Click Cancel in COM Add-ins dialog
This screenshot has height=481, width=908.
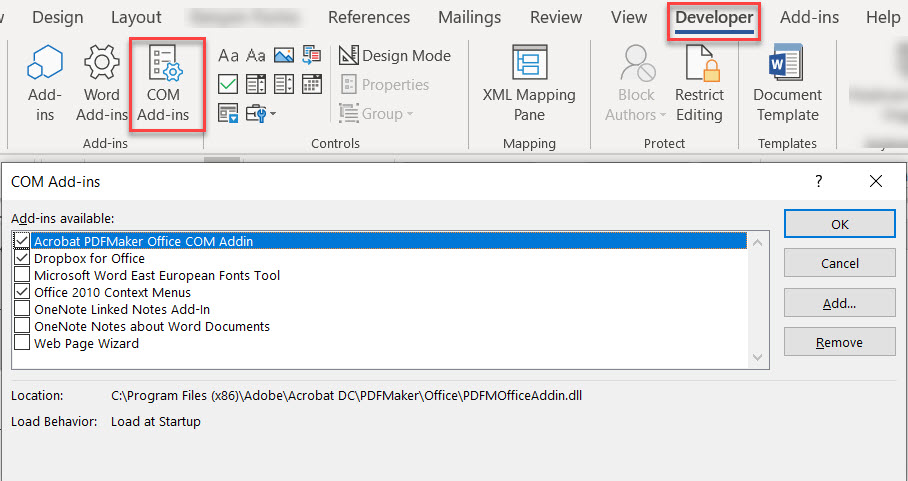[839, 263]
